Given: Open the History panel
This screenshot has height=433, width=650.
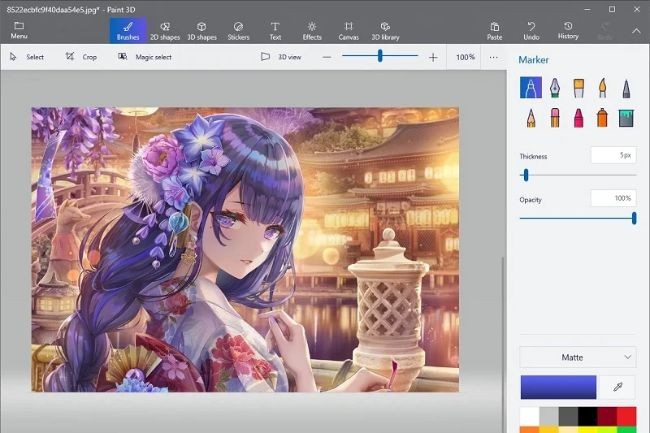Looking at the screenshot, I should pyautogui.click(x=568, y=30).
